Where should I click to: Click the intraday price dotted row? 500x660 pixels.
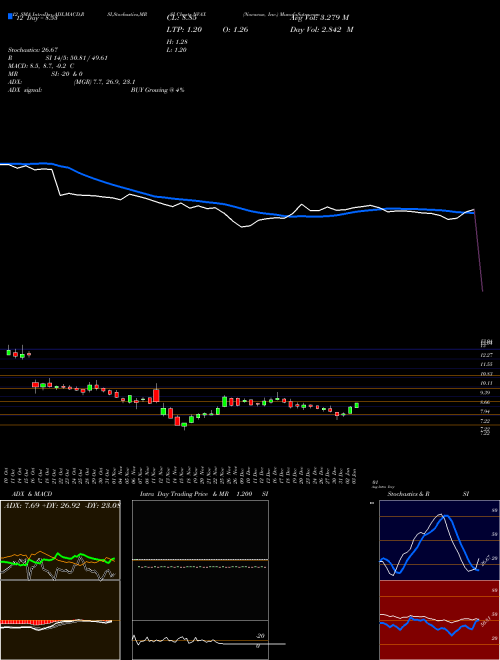(x=202, y=567)
